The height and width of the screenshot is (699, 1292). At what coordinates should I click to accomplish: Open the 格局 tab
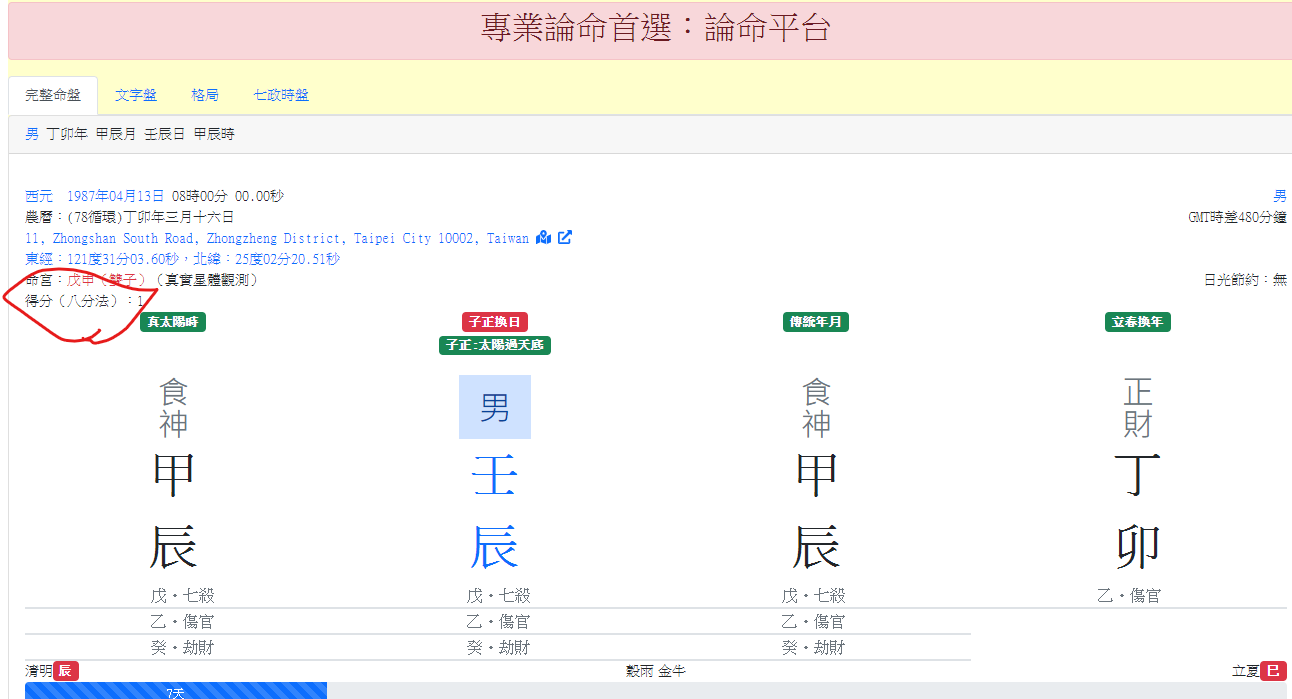coord(204,95)
